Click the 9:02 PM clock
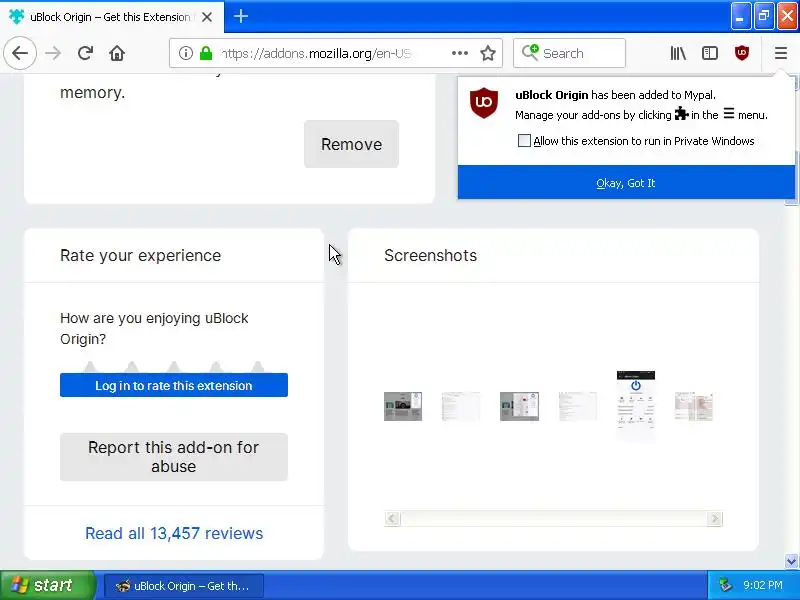This screenshot has width=800, height=600. click(x=763, y=585)
